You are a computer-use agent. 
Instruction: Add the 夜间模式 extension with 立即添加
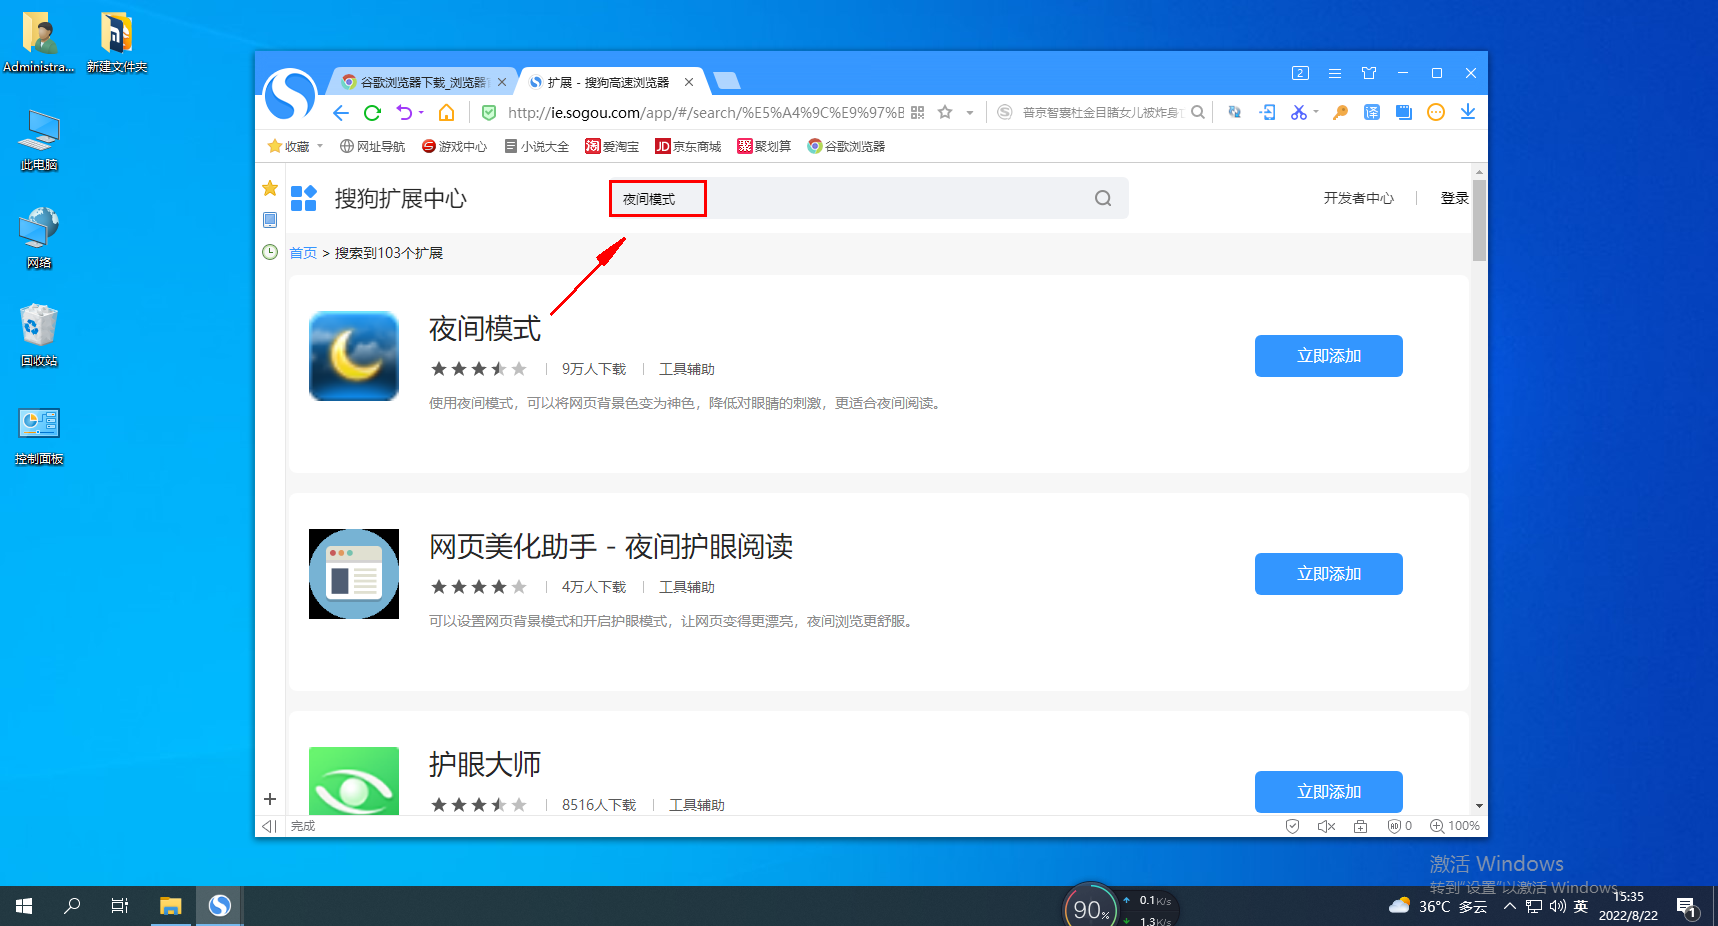pyautogui.click(x=1329, y=356)
